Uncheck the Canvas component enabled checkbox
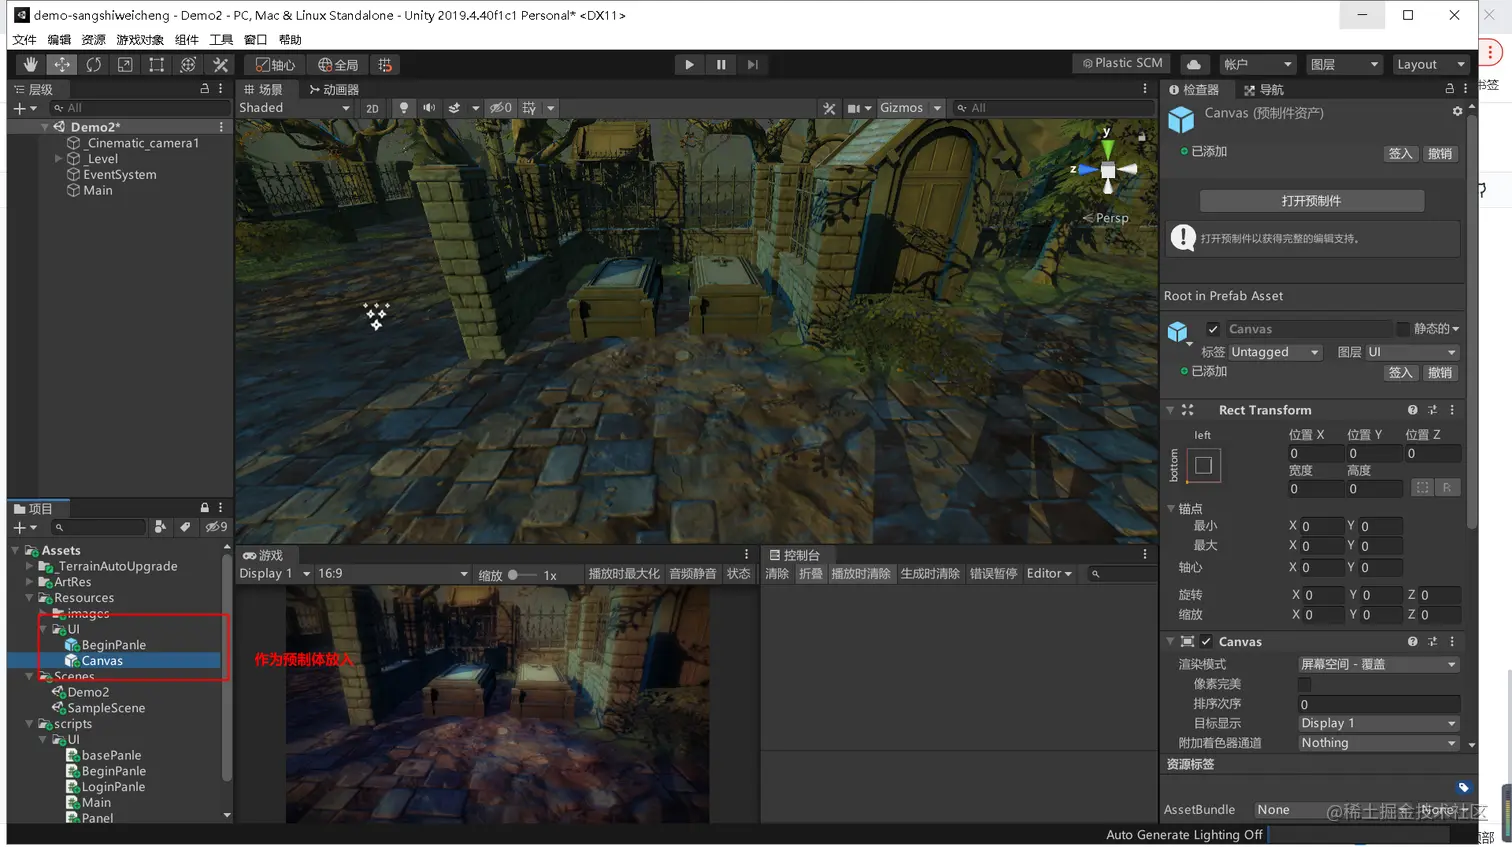Viewport: 1512px width, 847px height. coord(1207,642)
